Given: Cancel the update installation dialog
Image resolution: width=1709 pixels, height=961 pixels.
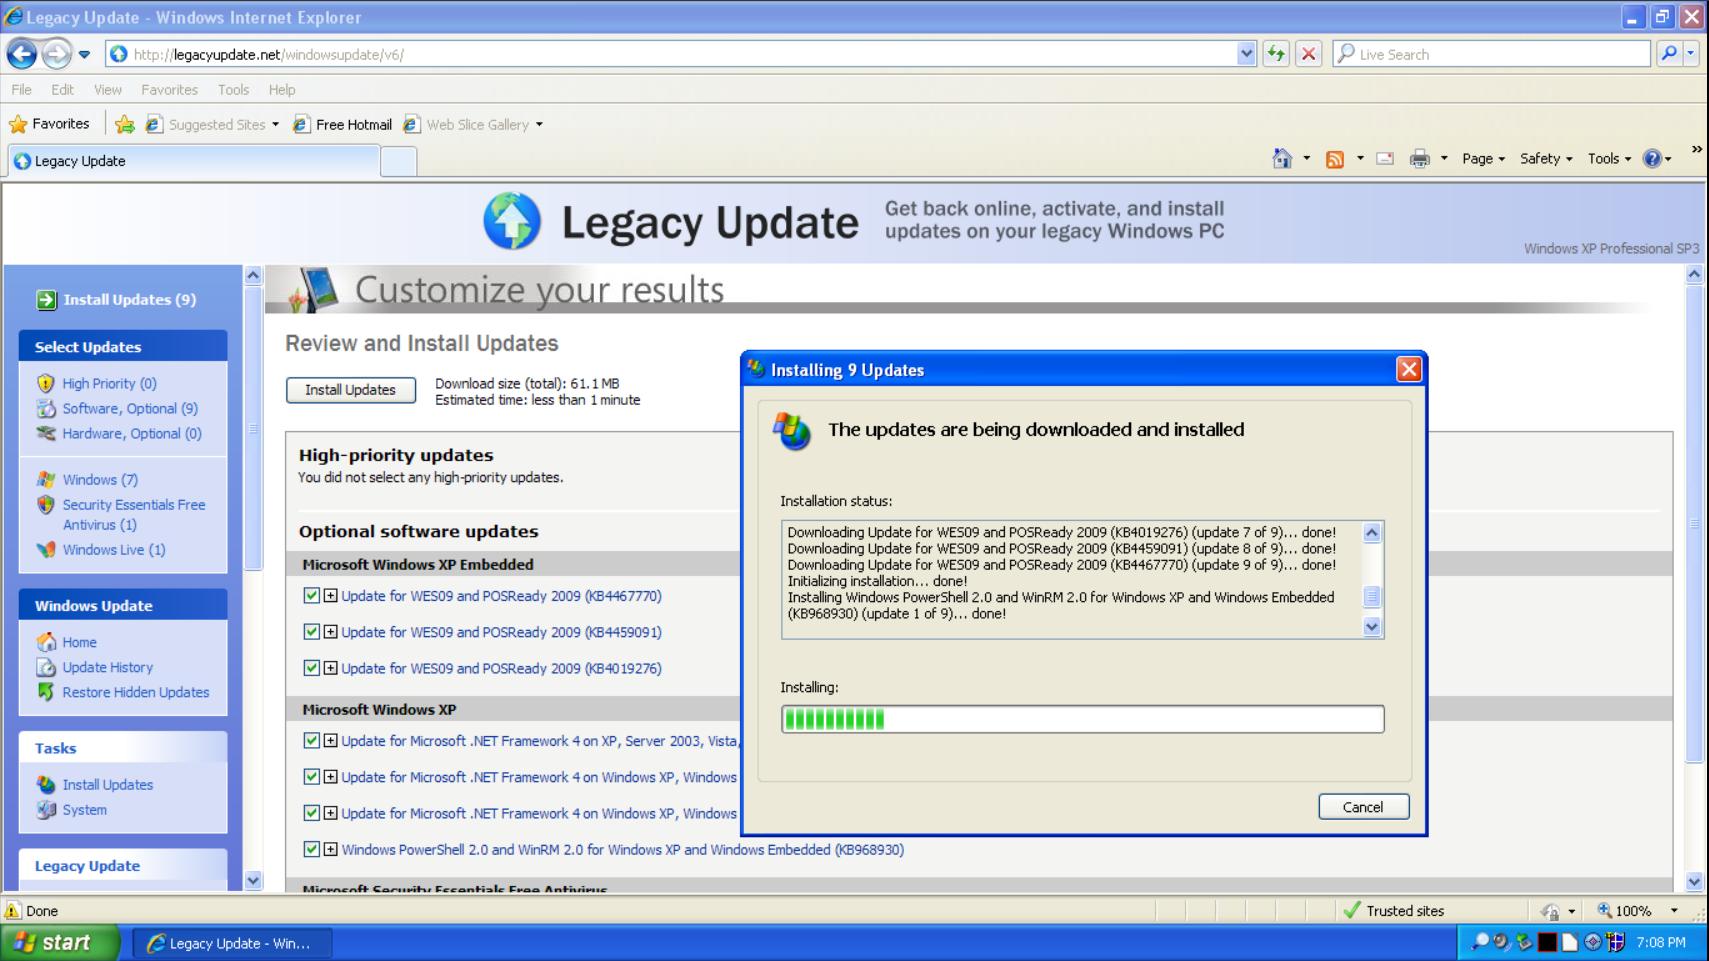Looking at the screenshot, I should pyautogui.click(x=1363, y=807).
